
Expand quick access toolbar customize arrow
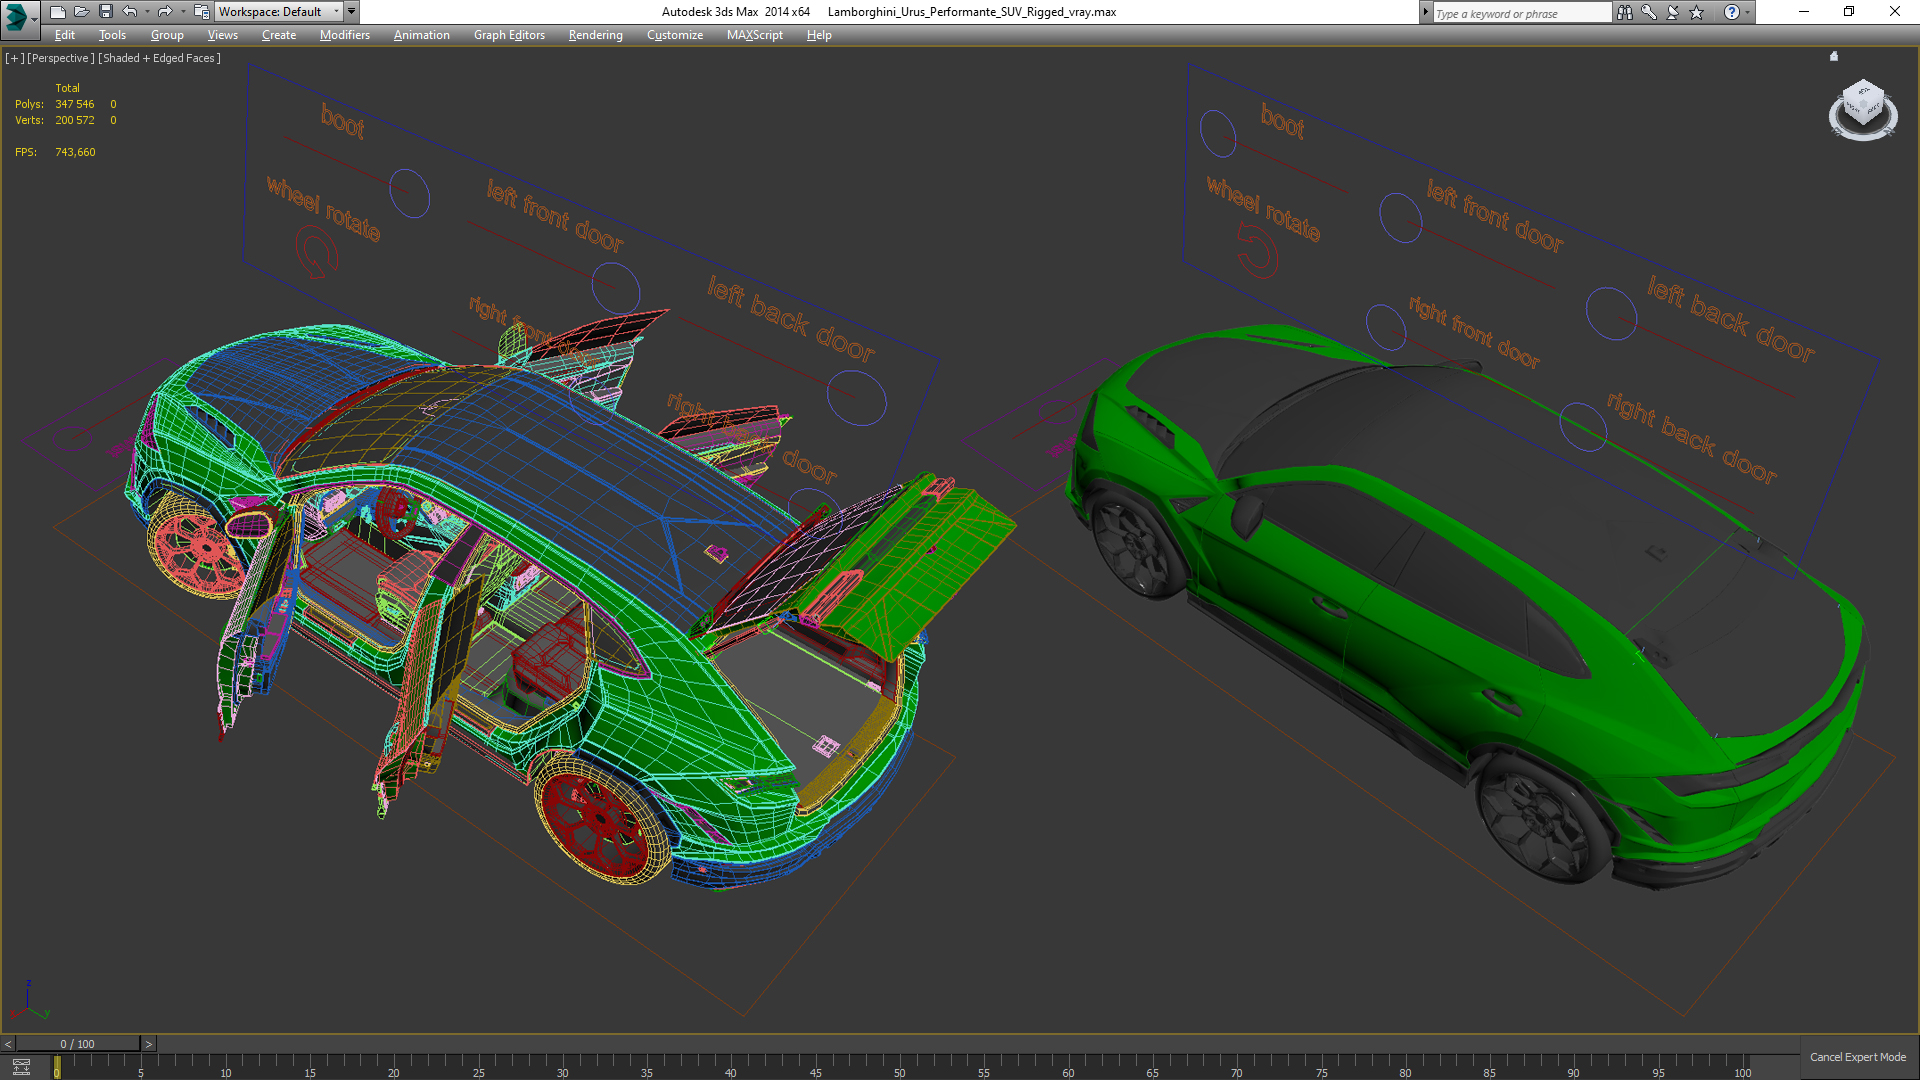tap(351, 12)
